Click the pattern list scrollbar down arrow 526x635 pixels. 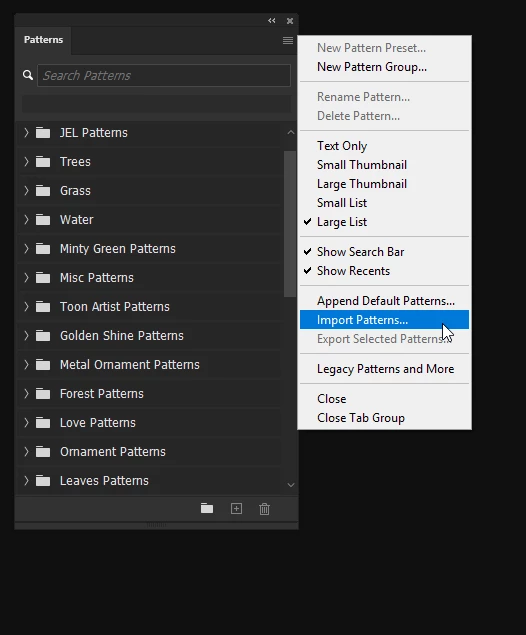click(x=291, y=485)
